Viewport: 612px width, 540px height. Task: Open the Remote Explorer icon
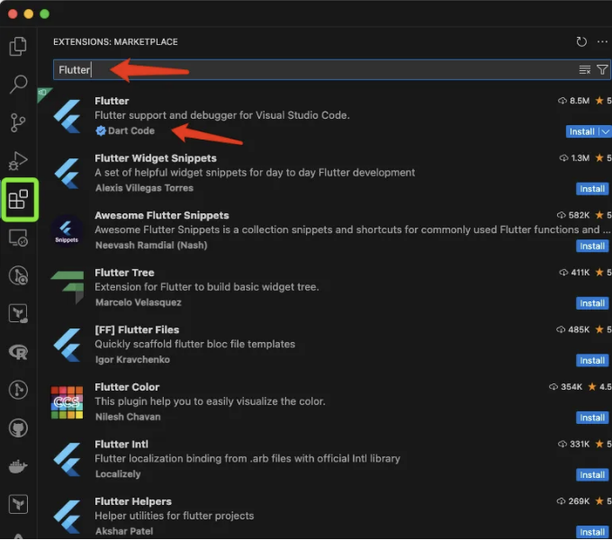click(18, 237)
